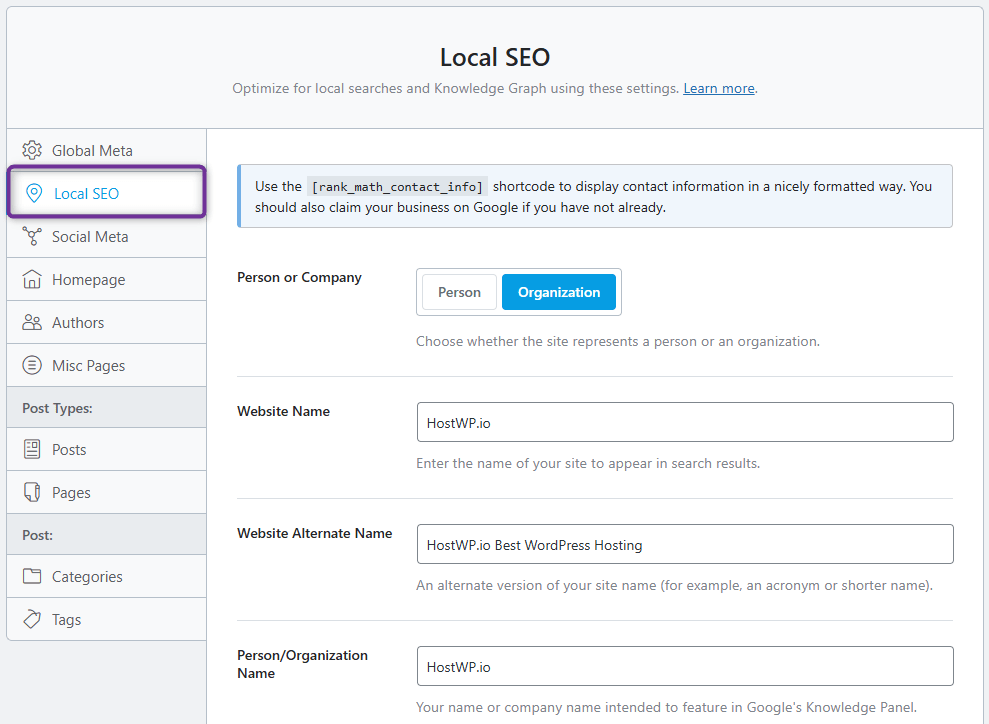
Task: Focus the Person/Organization Name field
Action: [685, 666]
